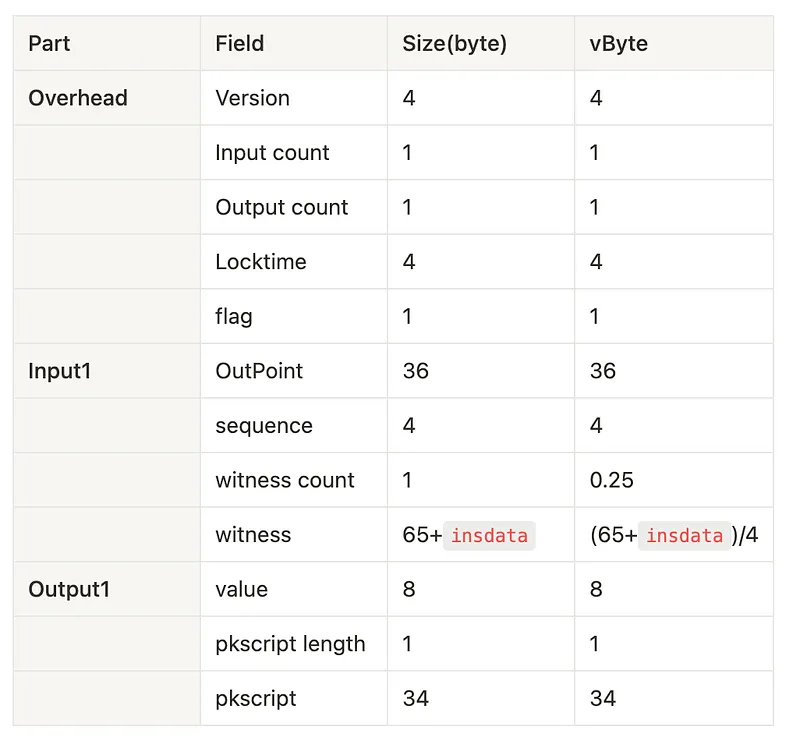Screen dimensions: 800x749
Task: Select the "value" field cell
Action: click(242, 590)
